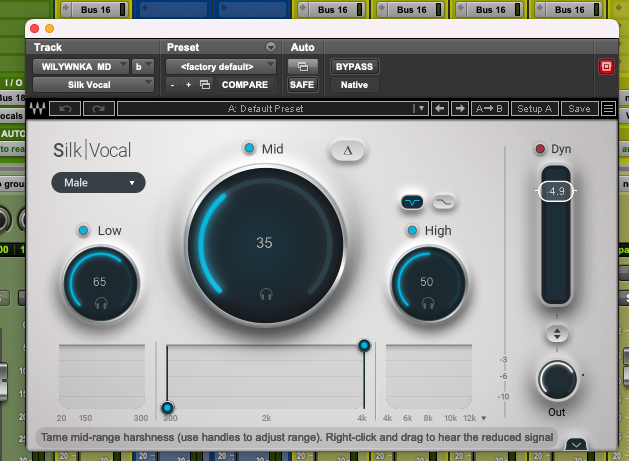Screen dimensions: 629x461
Task: Save the current preset
Action: [x=579, y=109]
